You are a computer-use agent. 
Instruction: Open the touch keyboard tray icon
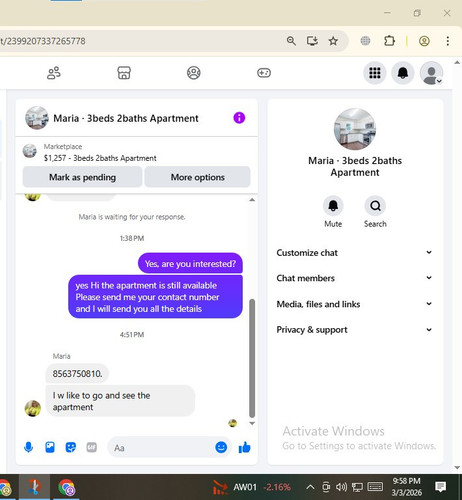click(375, 487)
